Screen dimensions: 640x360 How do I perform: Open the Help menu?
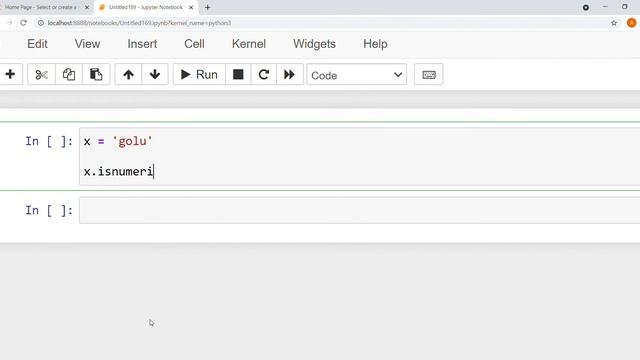coord(375,44)
